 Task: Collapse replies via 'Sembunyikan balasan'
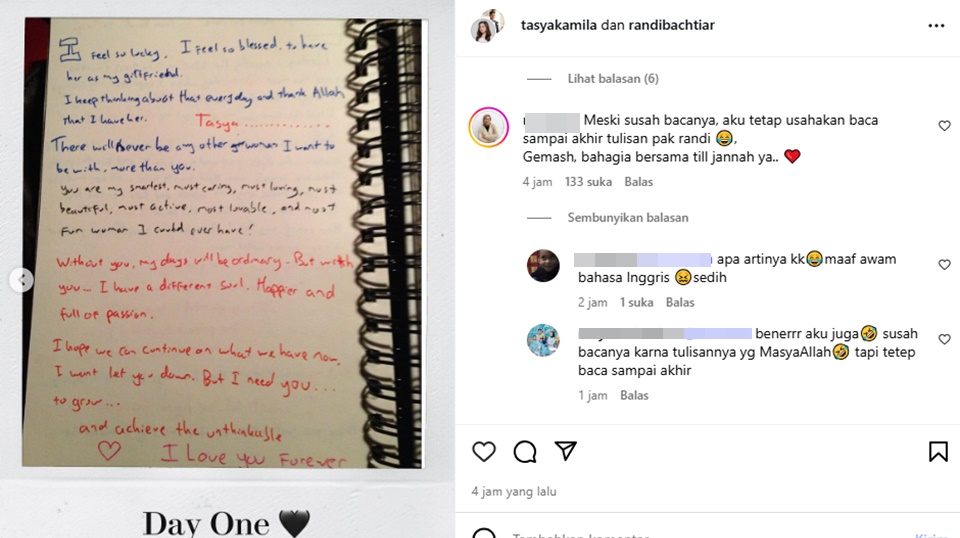[628, 217]
